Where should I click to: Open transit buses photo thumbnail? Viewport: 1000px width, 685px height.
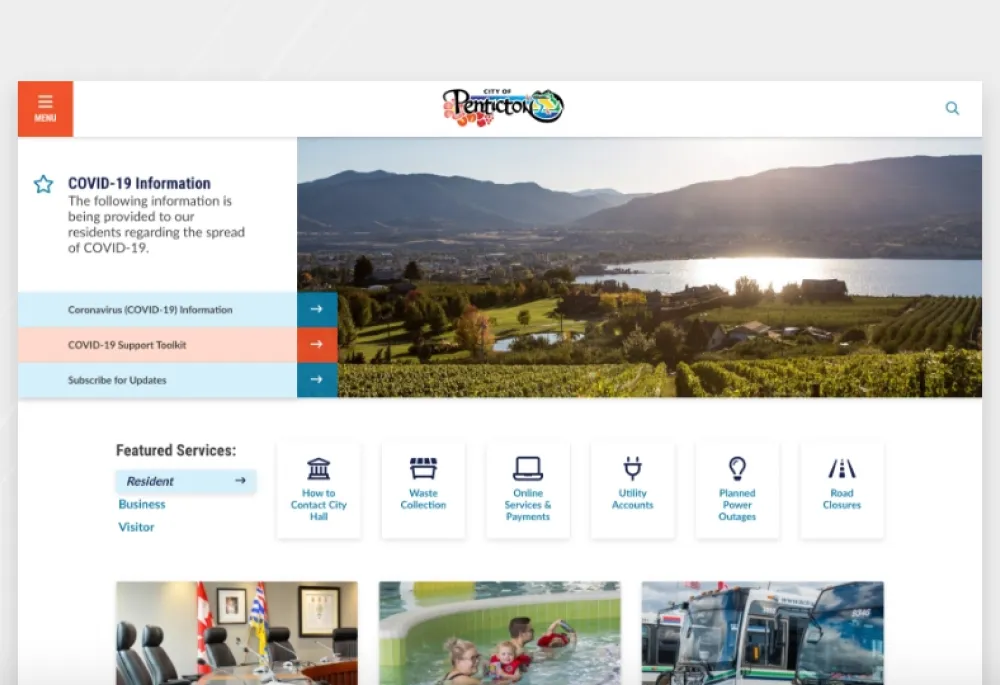[763, 633]
